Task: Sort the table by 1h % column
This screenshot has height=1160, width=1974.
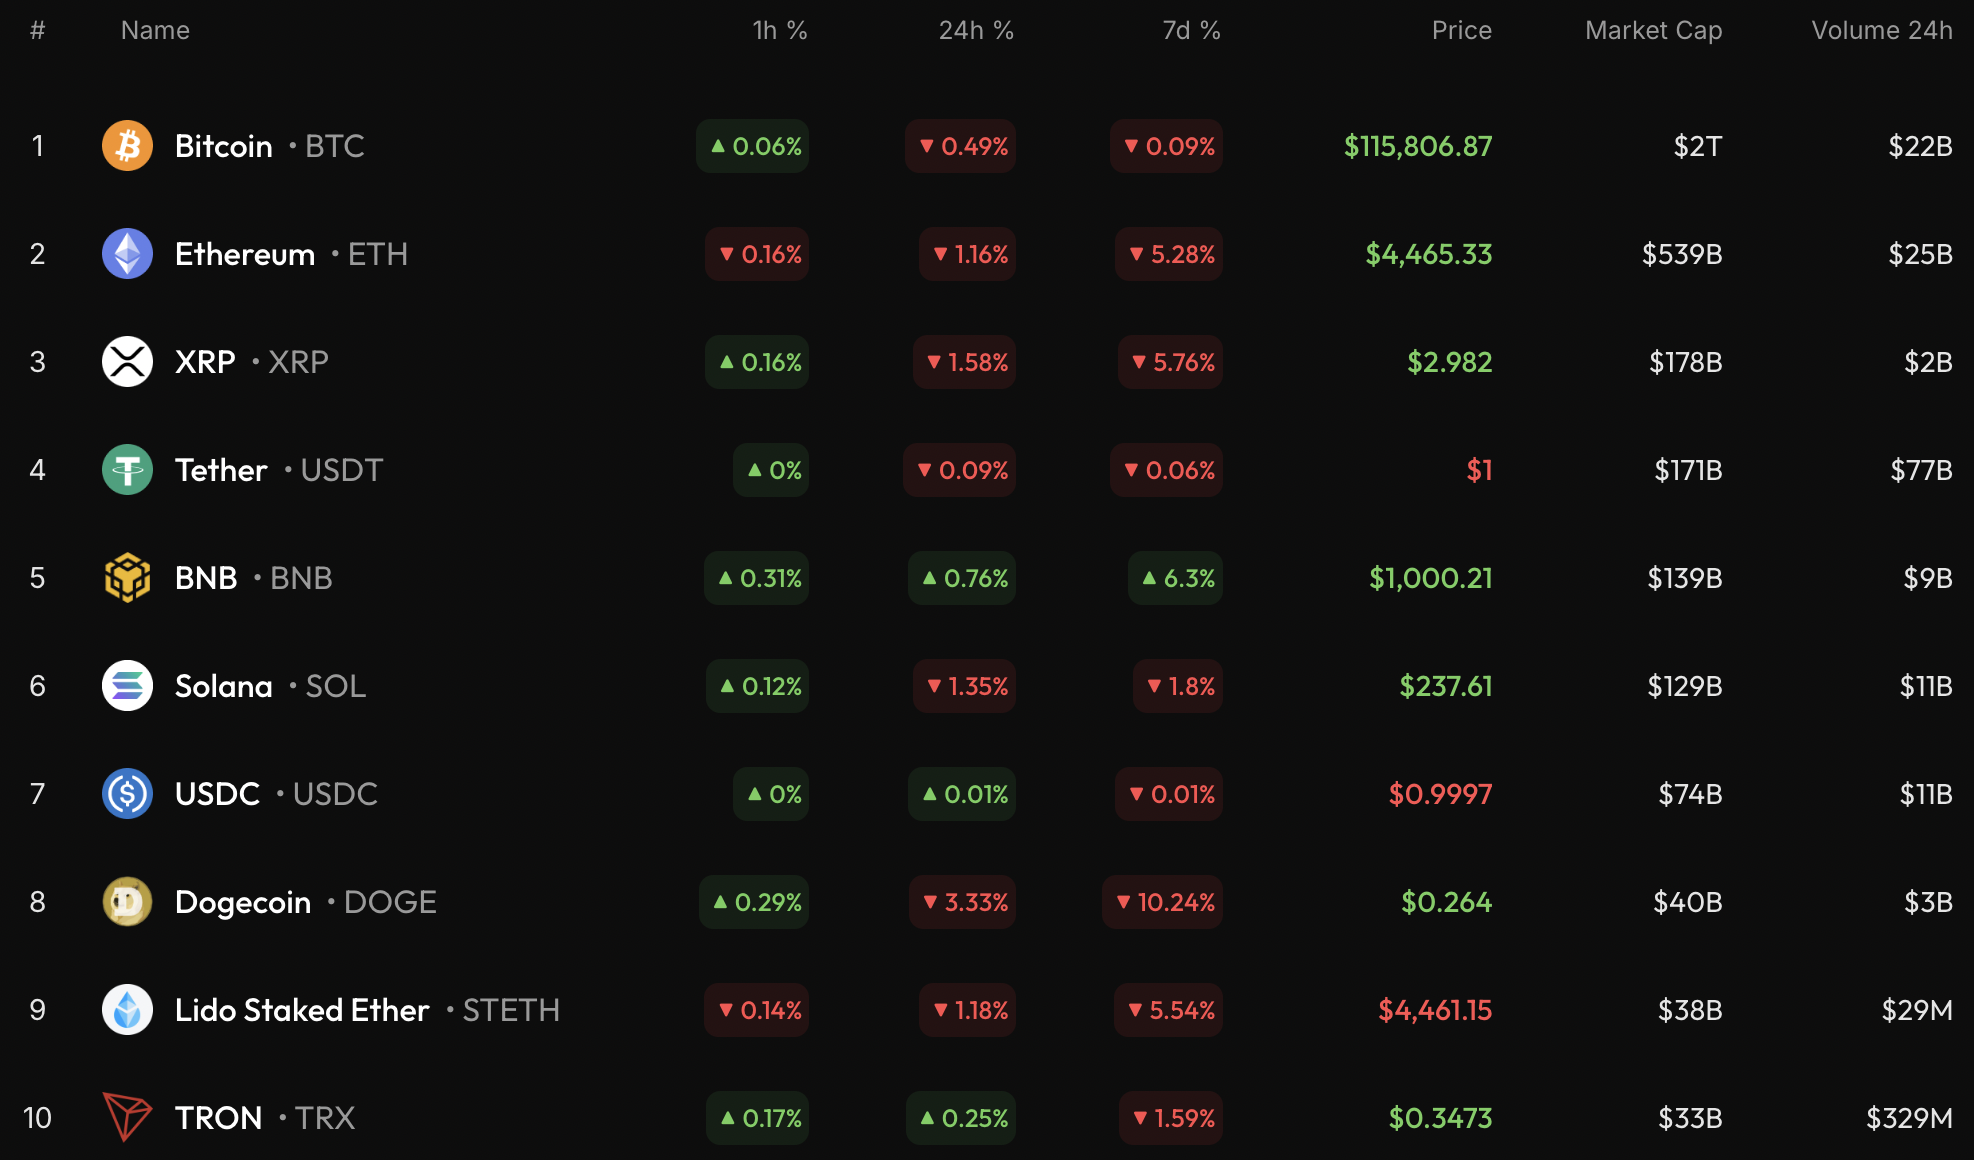Action: coord(780,30)
